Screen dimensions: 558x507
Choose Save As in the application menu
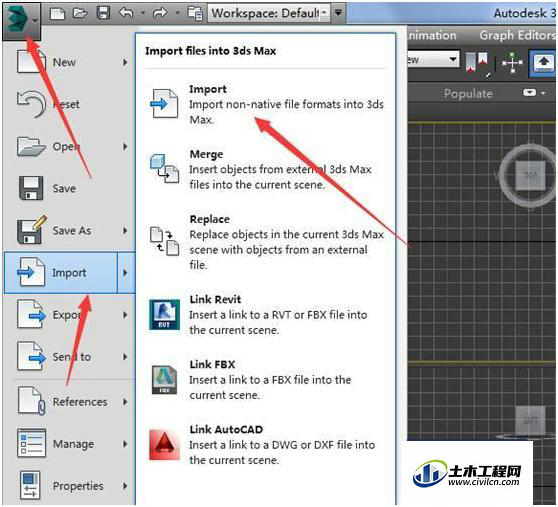pos(70,231)
